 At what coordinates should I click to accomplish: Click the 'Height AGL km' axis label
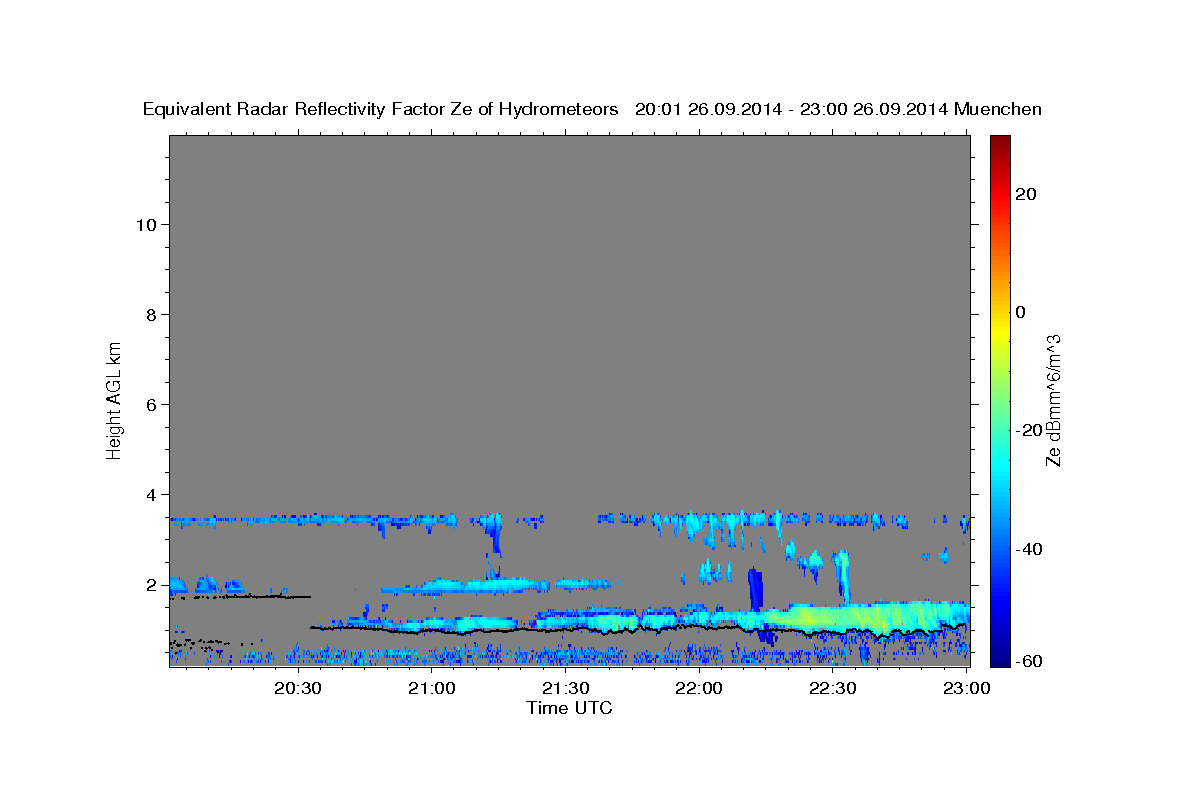[115, 399]
